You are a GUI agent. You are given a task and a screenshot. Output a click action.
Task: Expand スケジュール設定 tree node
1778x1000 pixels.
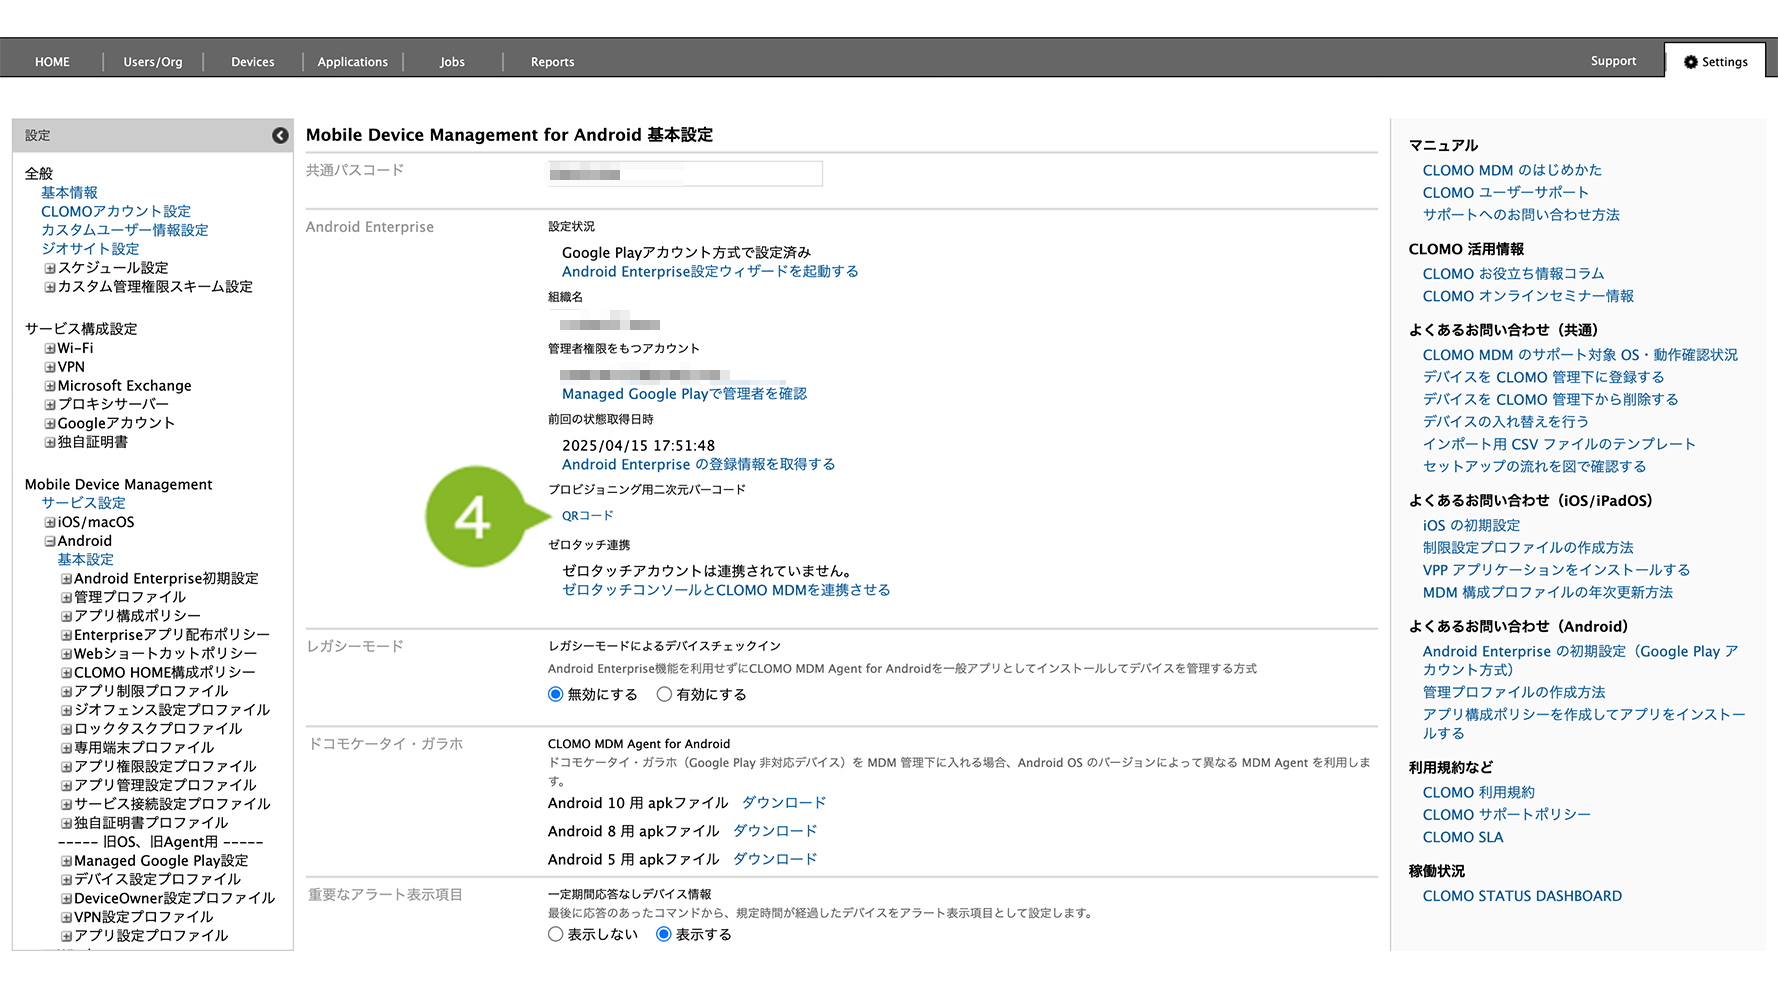(50, 268)
